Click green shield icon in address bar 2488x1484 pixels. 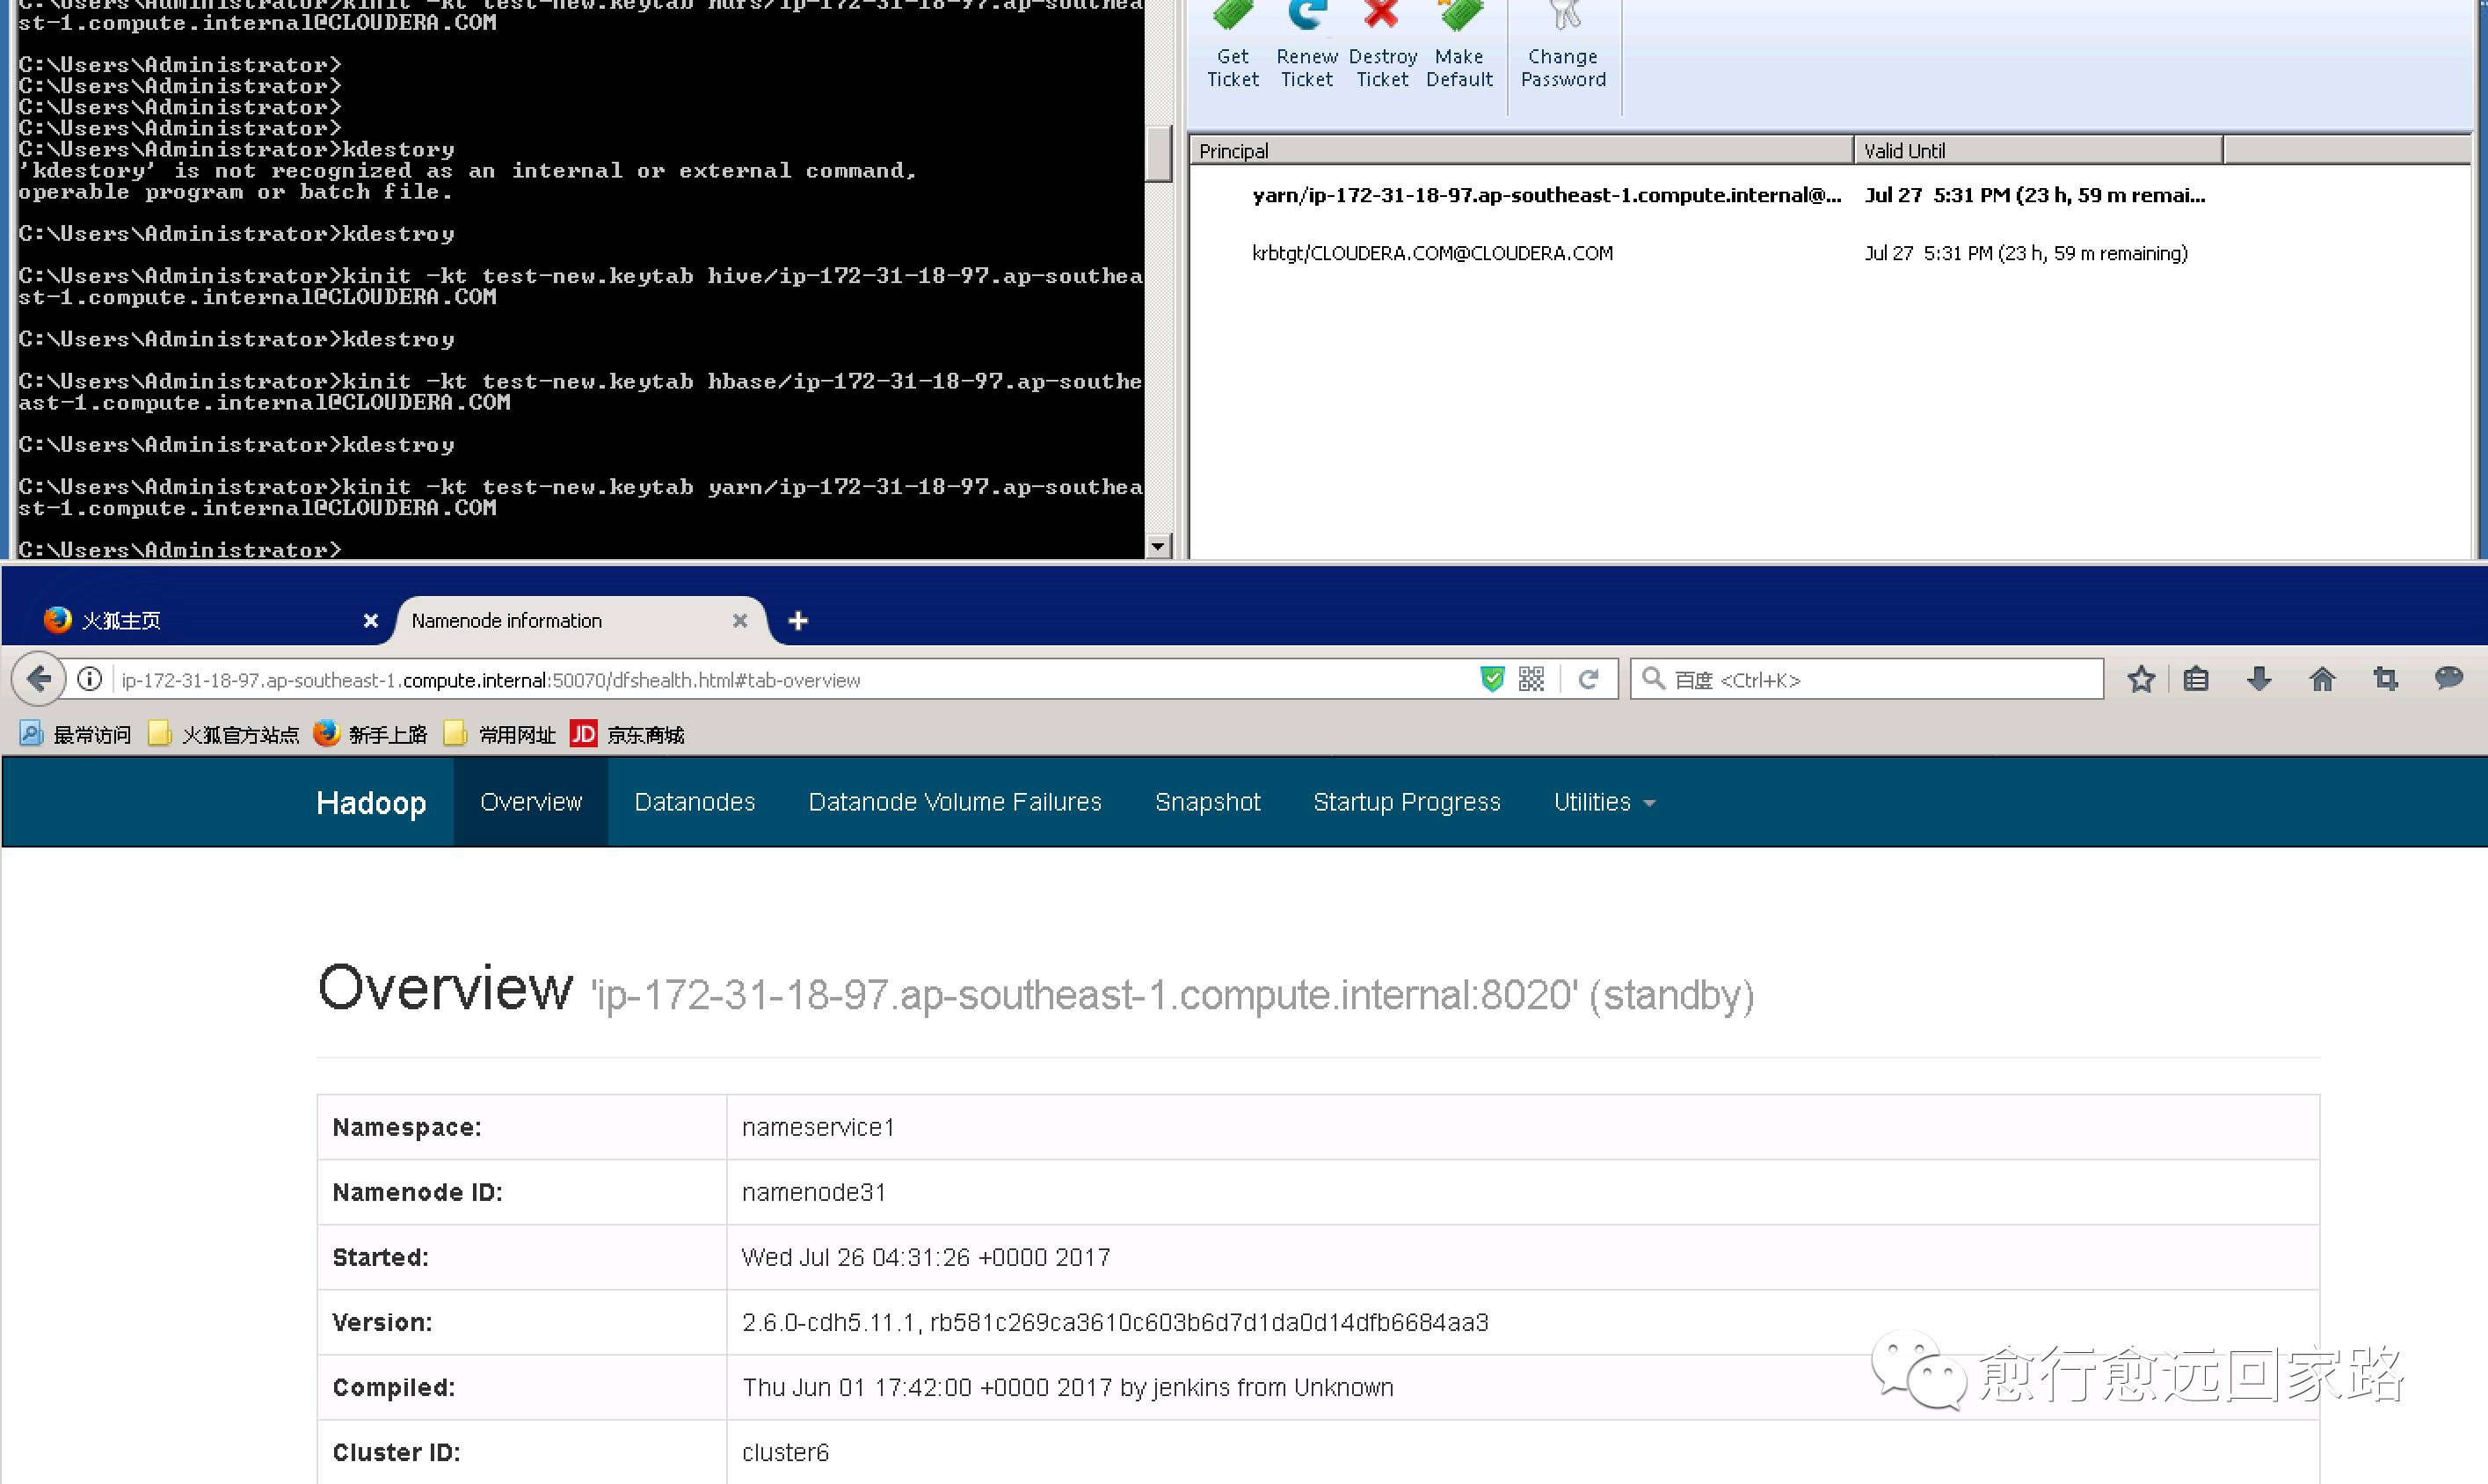pyautogui.click(x=1492, y=679)
